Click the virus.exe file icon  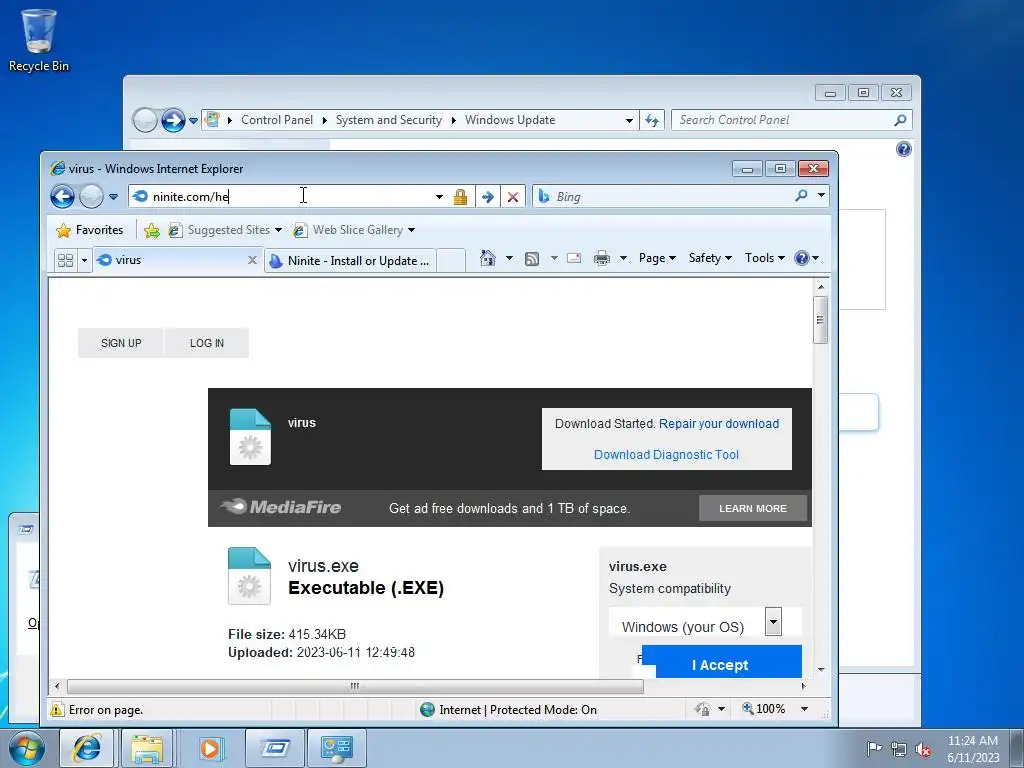249,576
